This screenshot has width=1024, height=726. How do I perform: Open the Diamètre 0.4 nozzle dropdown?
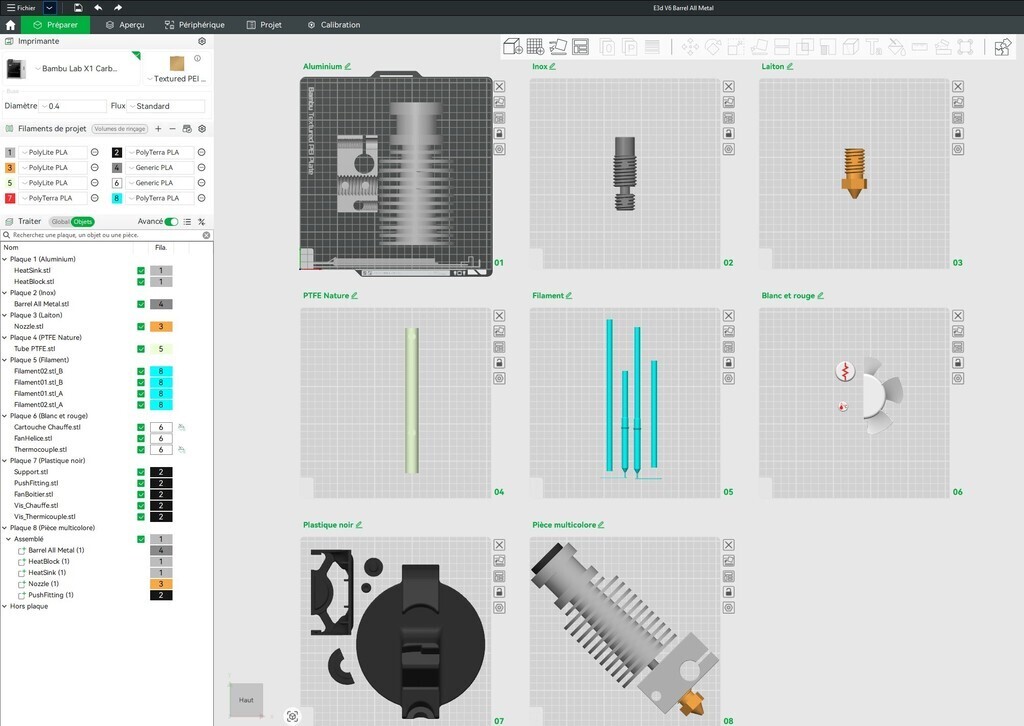coord(72,106)
